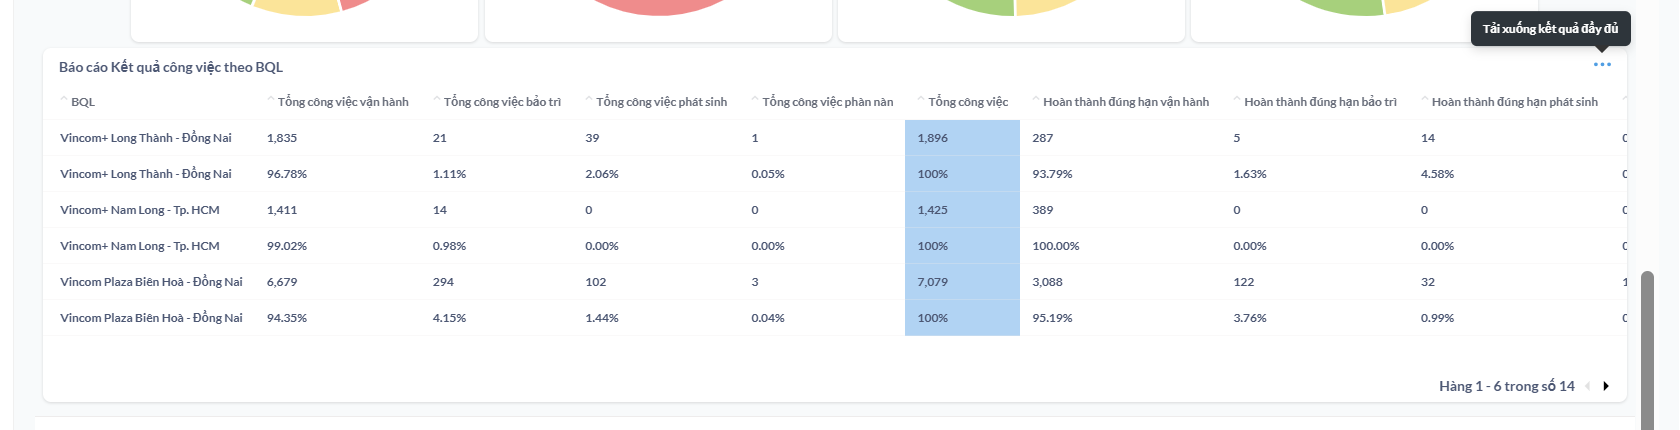Select first Vincom+ Long Thành - Đồng Nai row

click(x=146, y=138)
